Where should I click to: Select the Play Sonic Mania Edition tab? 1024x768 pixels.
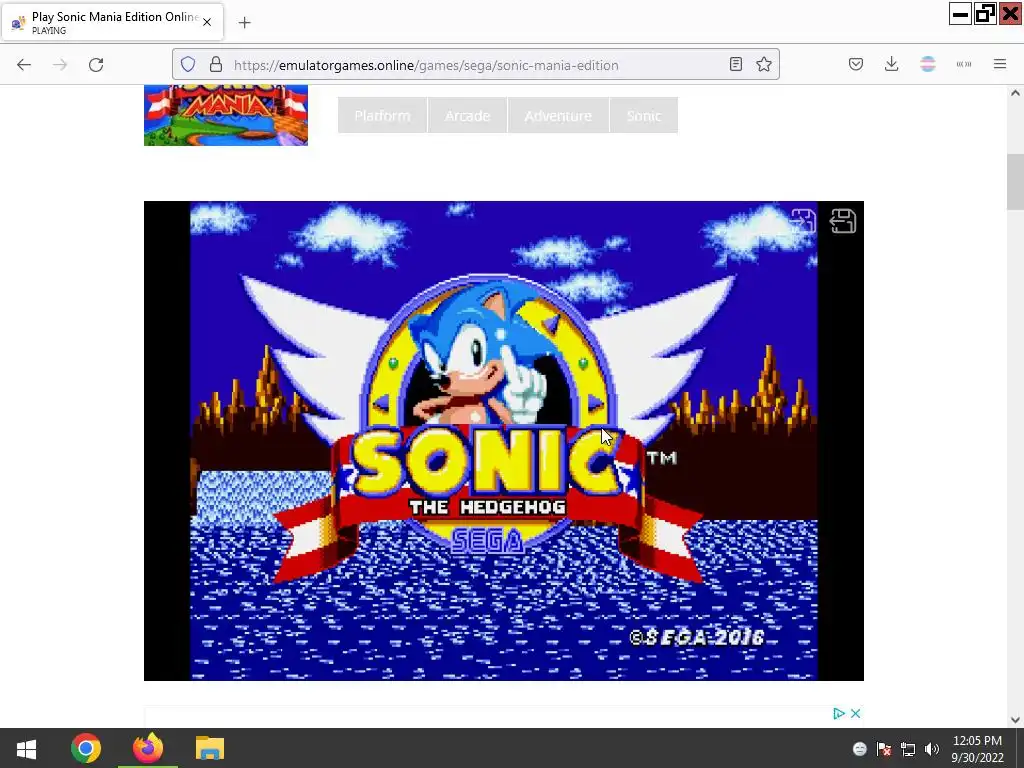[x=112, y=22]
